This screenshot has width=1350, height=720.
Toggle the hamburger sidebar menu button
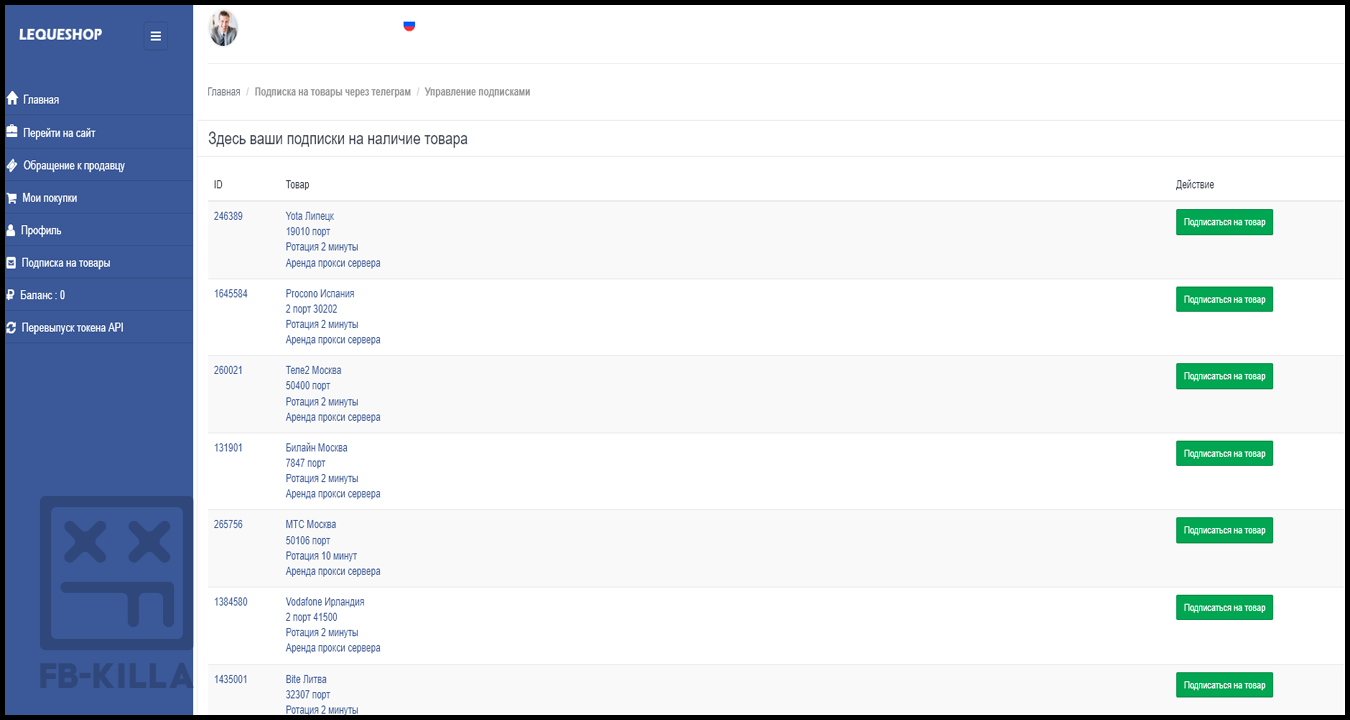[x=155, y=36]
